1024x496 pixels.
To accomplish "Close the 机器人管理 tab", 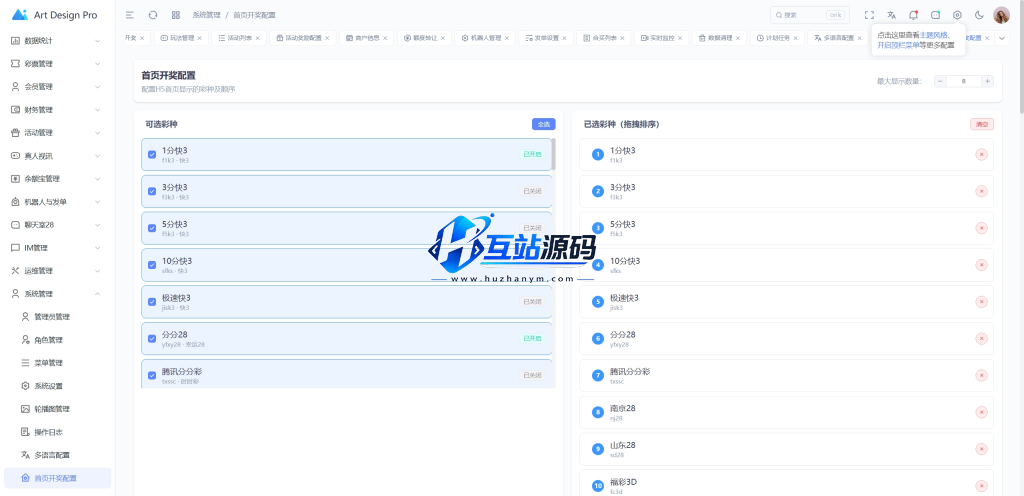I will point(506,38).
